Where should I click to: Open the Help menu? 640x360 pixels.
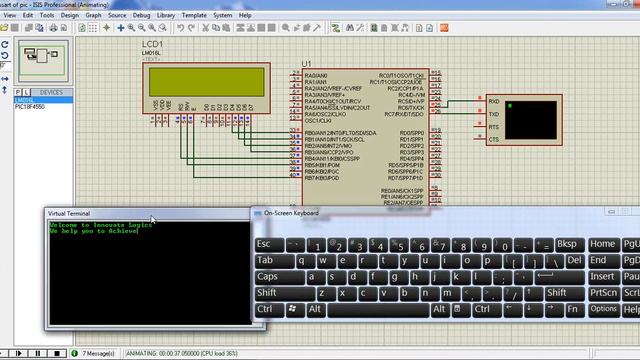(245, 15)
